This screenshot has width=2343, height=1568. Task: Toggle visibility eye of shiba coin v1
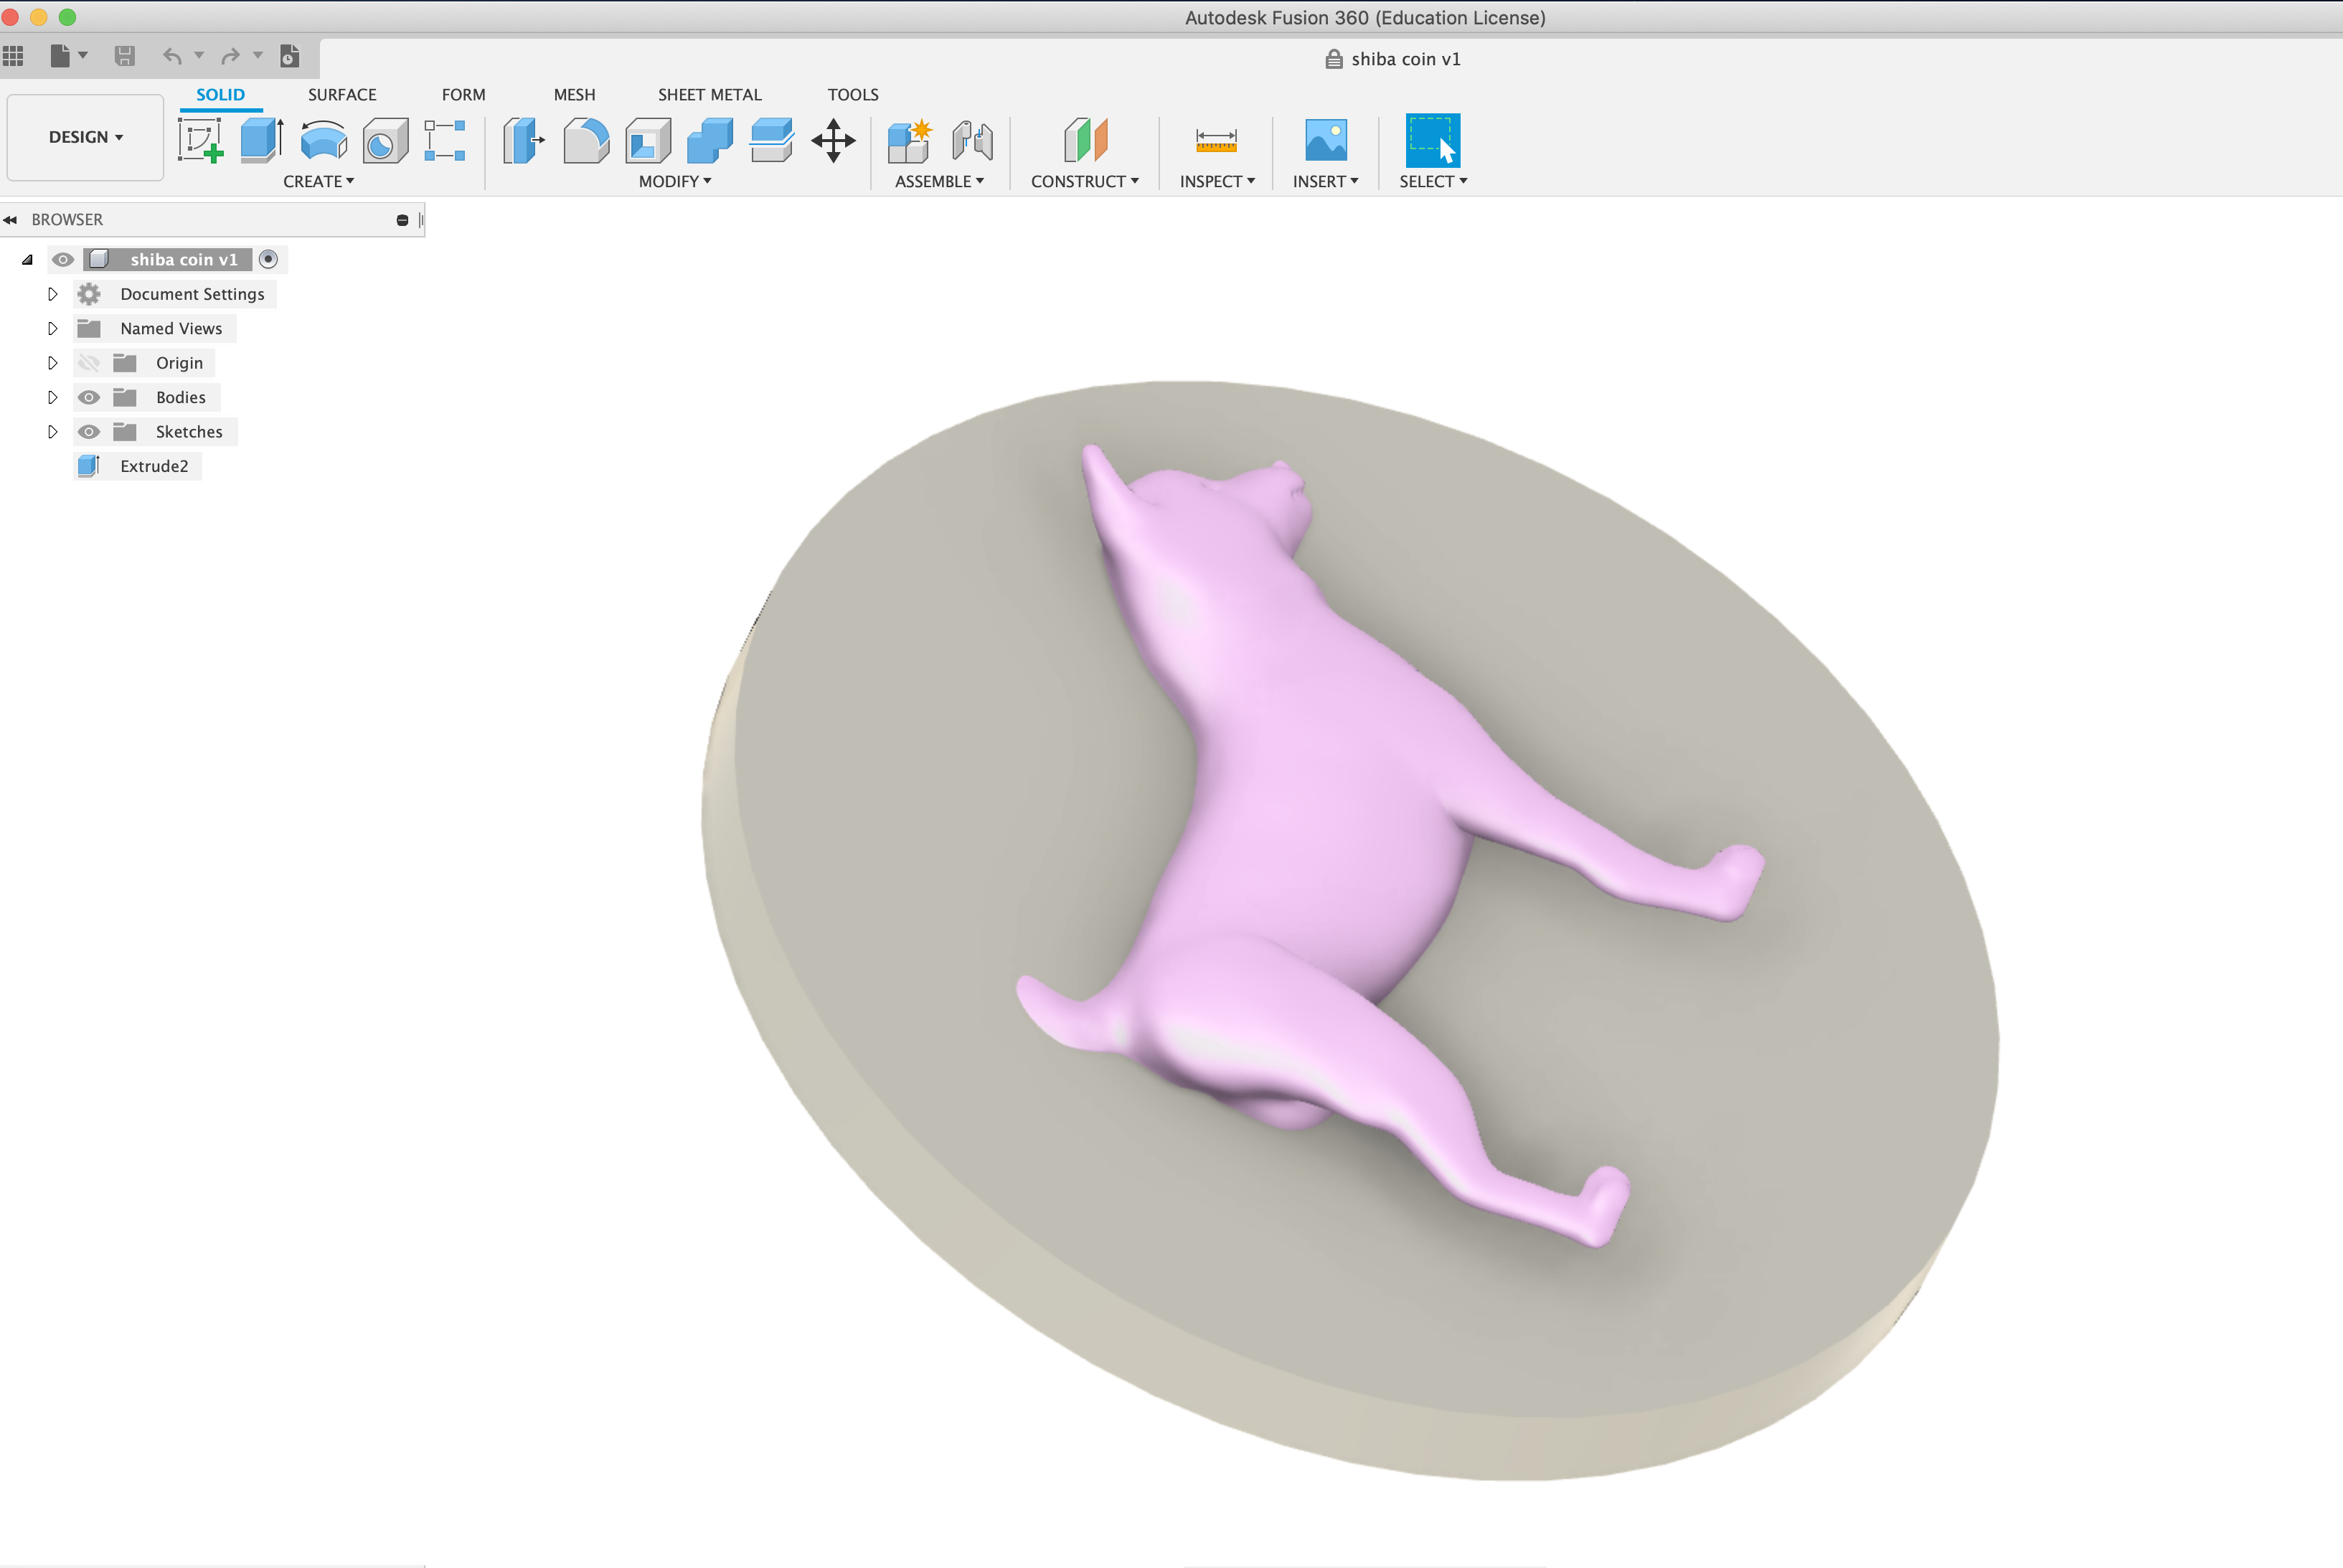pos(63,260)
